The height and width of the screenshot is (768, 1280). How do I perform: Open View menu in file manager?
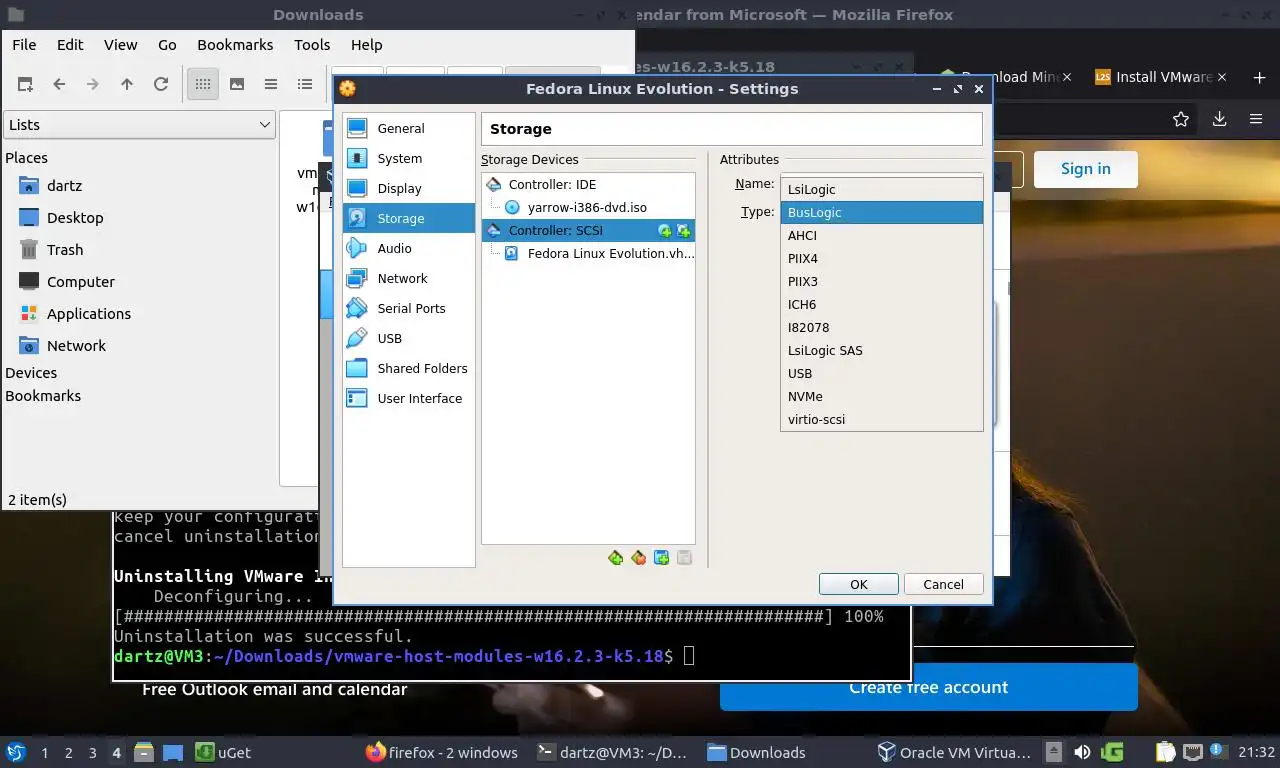[121, 45]
